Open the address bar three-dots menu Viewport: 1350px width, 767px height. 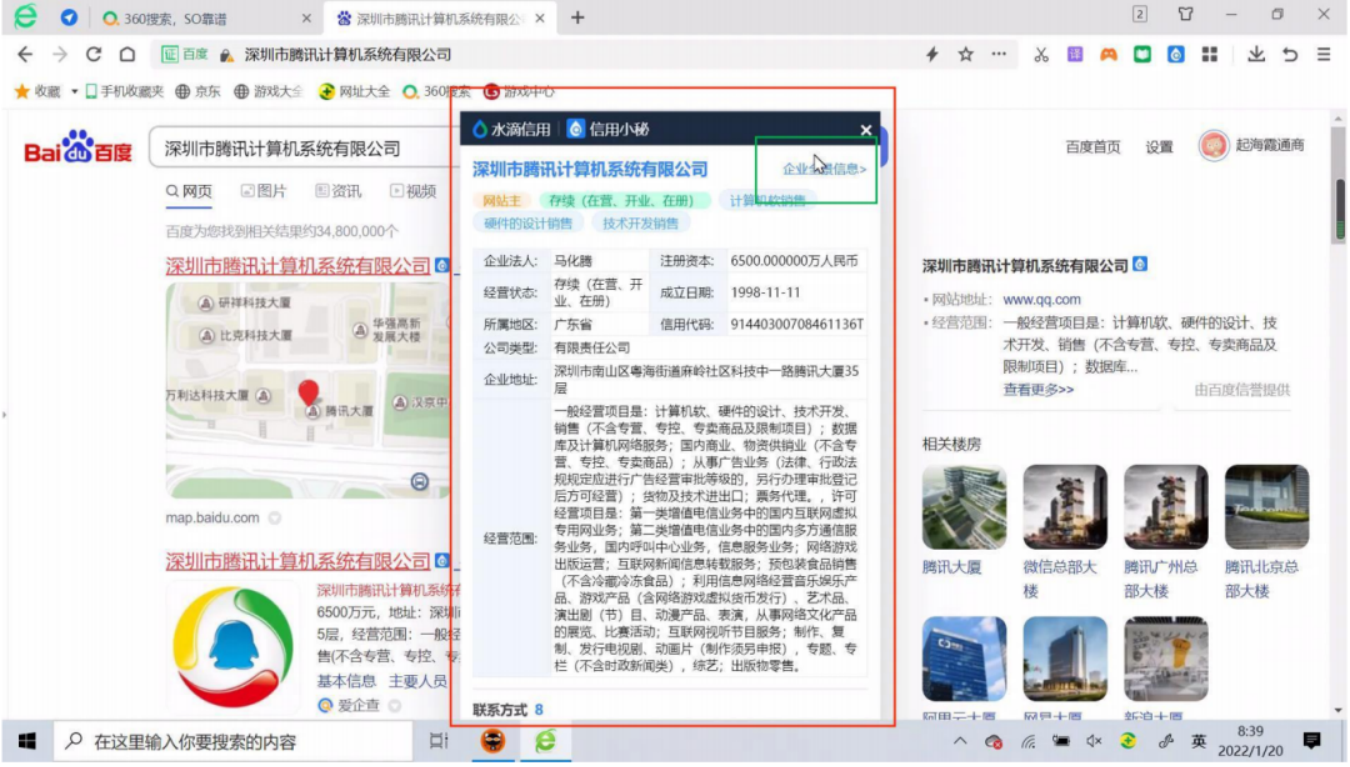[999, 55]
